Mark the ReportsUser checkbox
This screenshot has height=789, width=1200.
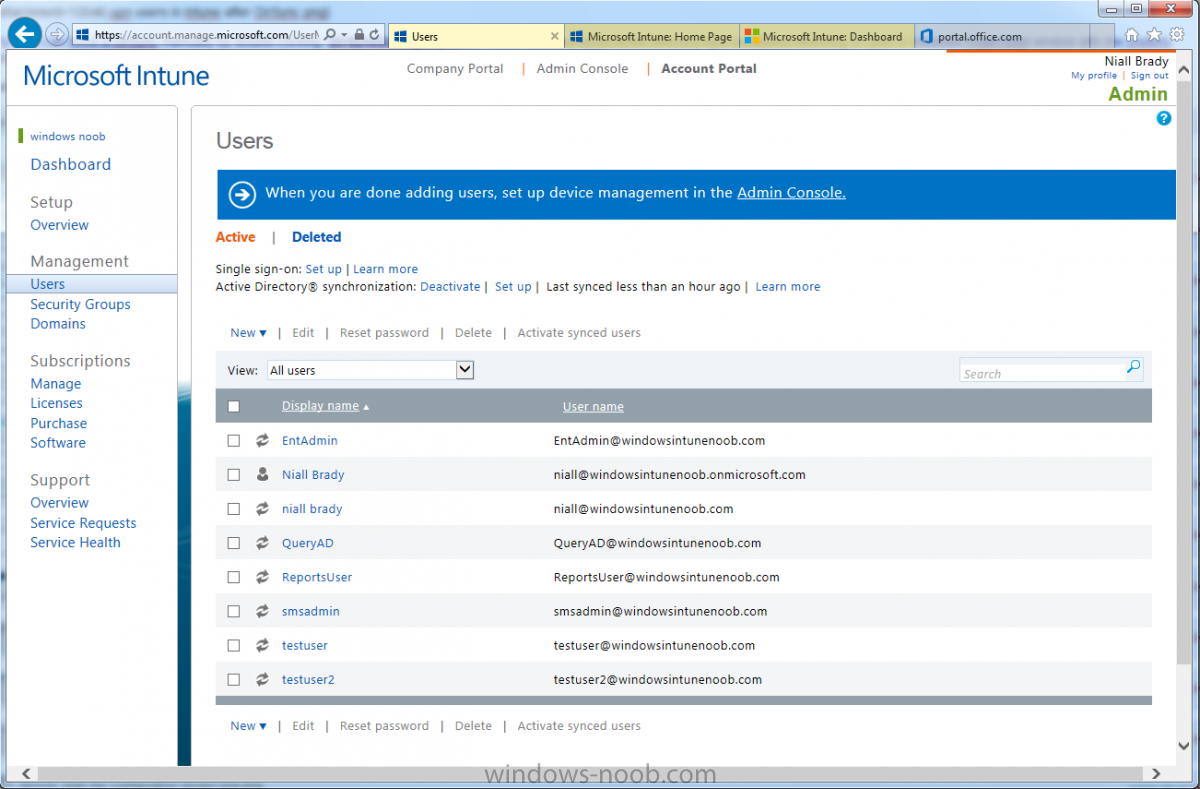tap(234, 577)
